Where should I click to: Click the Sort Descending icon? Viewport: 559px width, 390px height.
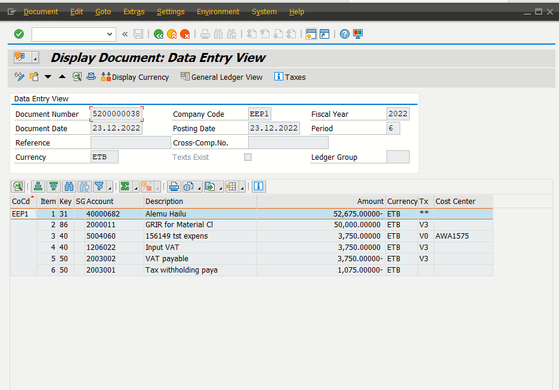tap(53, 186)
